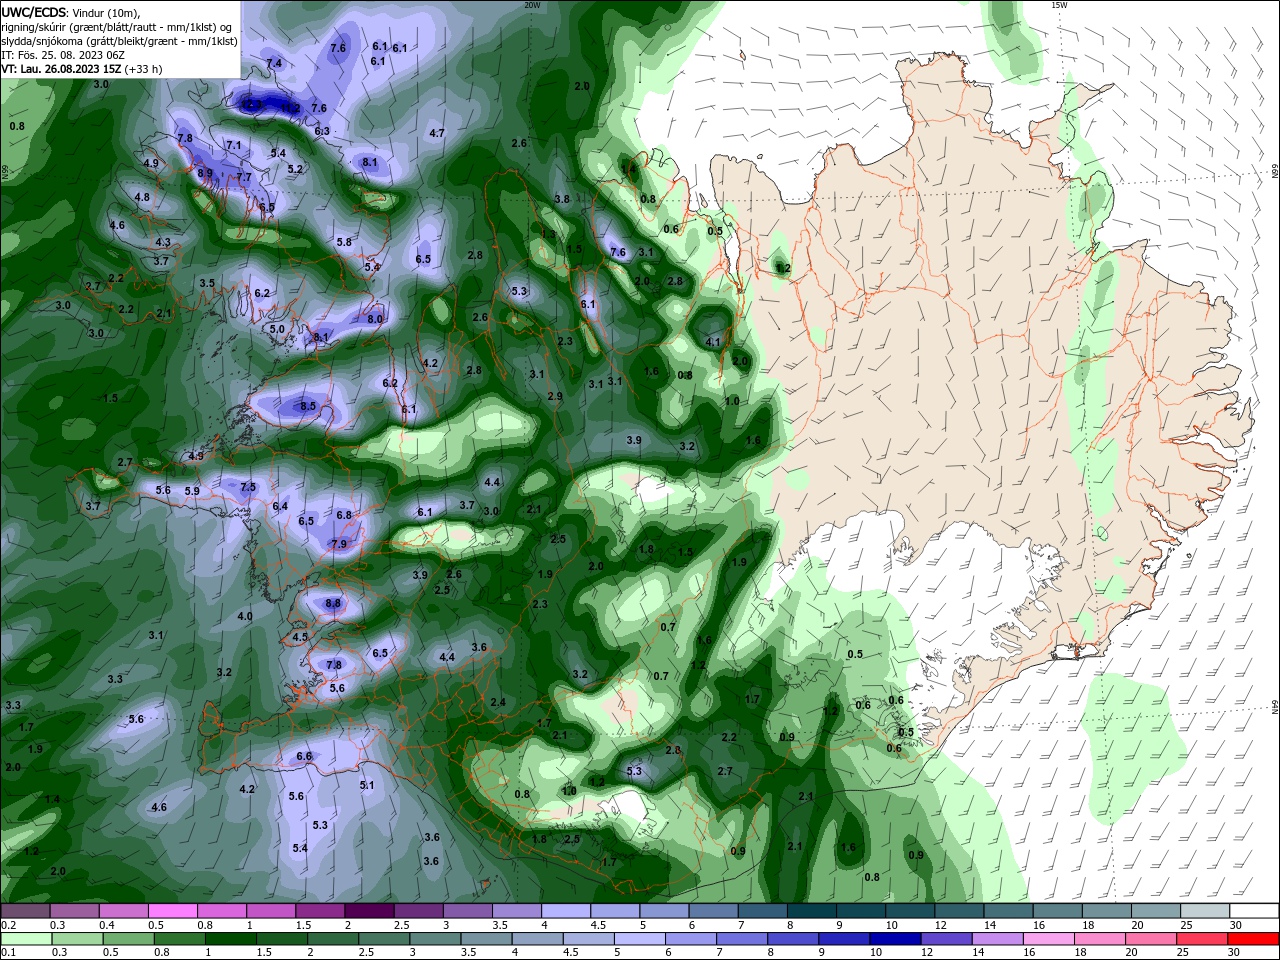Click the '5.1' precipitation value on the map
Viewport: 1280px width, 960px height.
[x=367, y=785]
